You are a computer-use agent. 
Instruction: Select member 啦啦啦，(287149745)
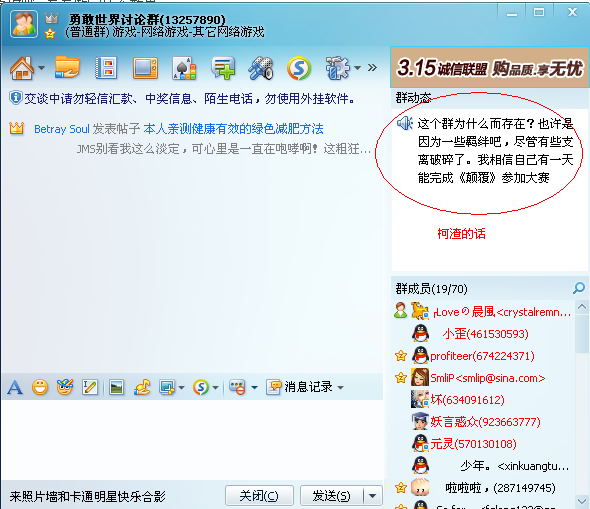[x=483, y=488]
